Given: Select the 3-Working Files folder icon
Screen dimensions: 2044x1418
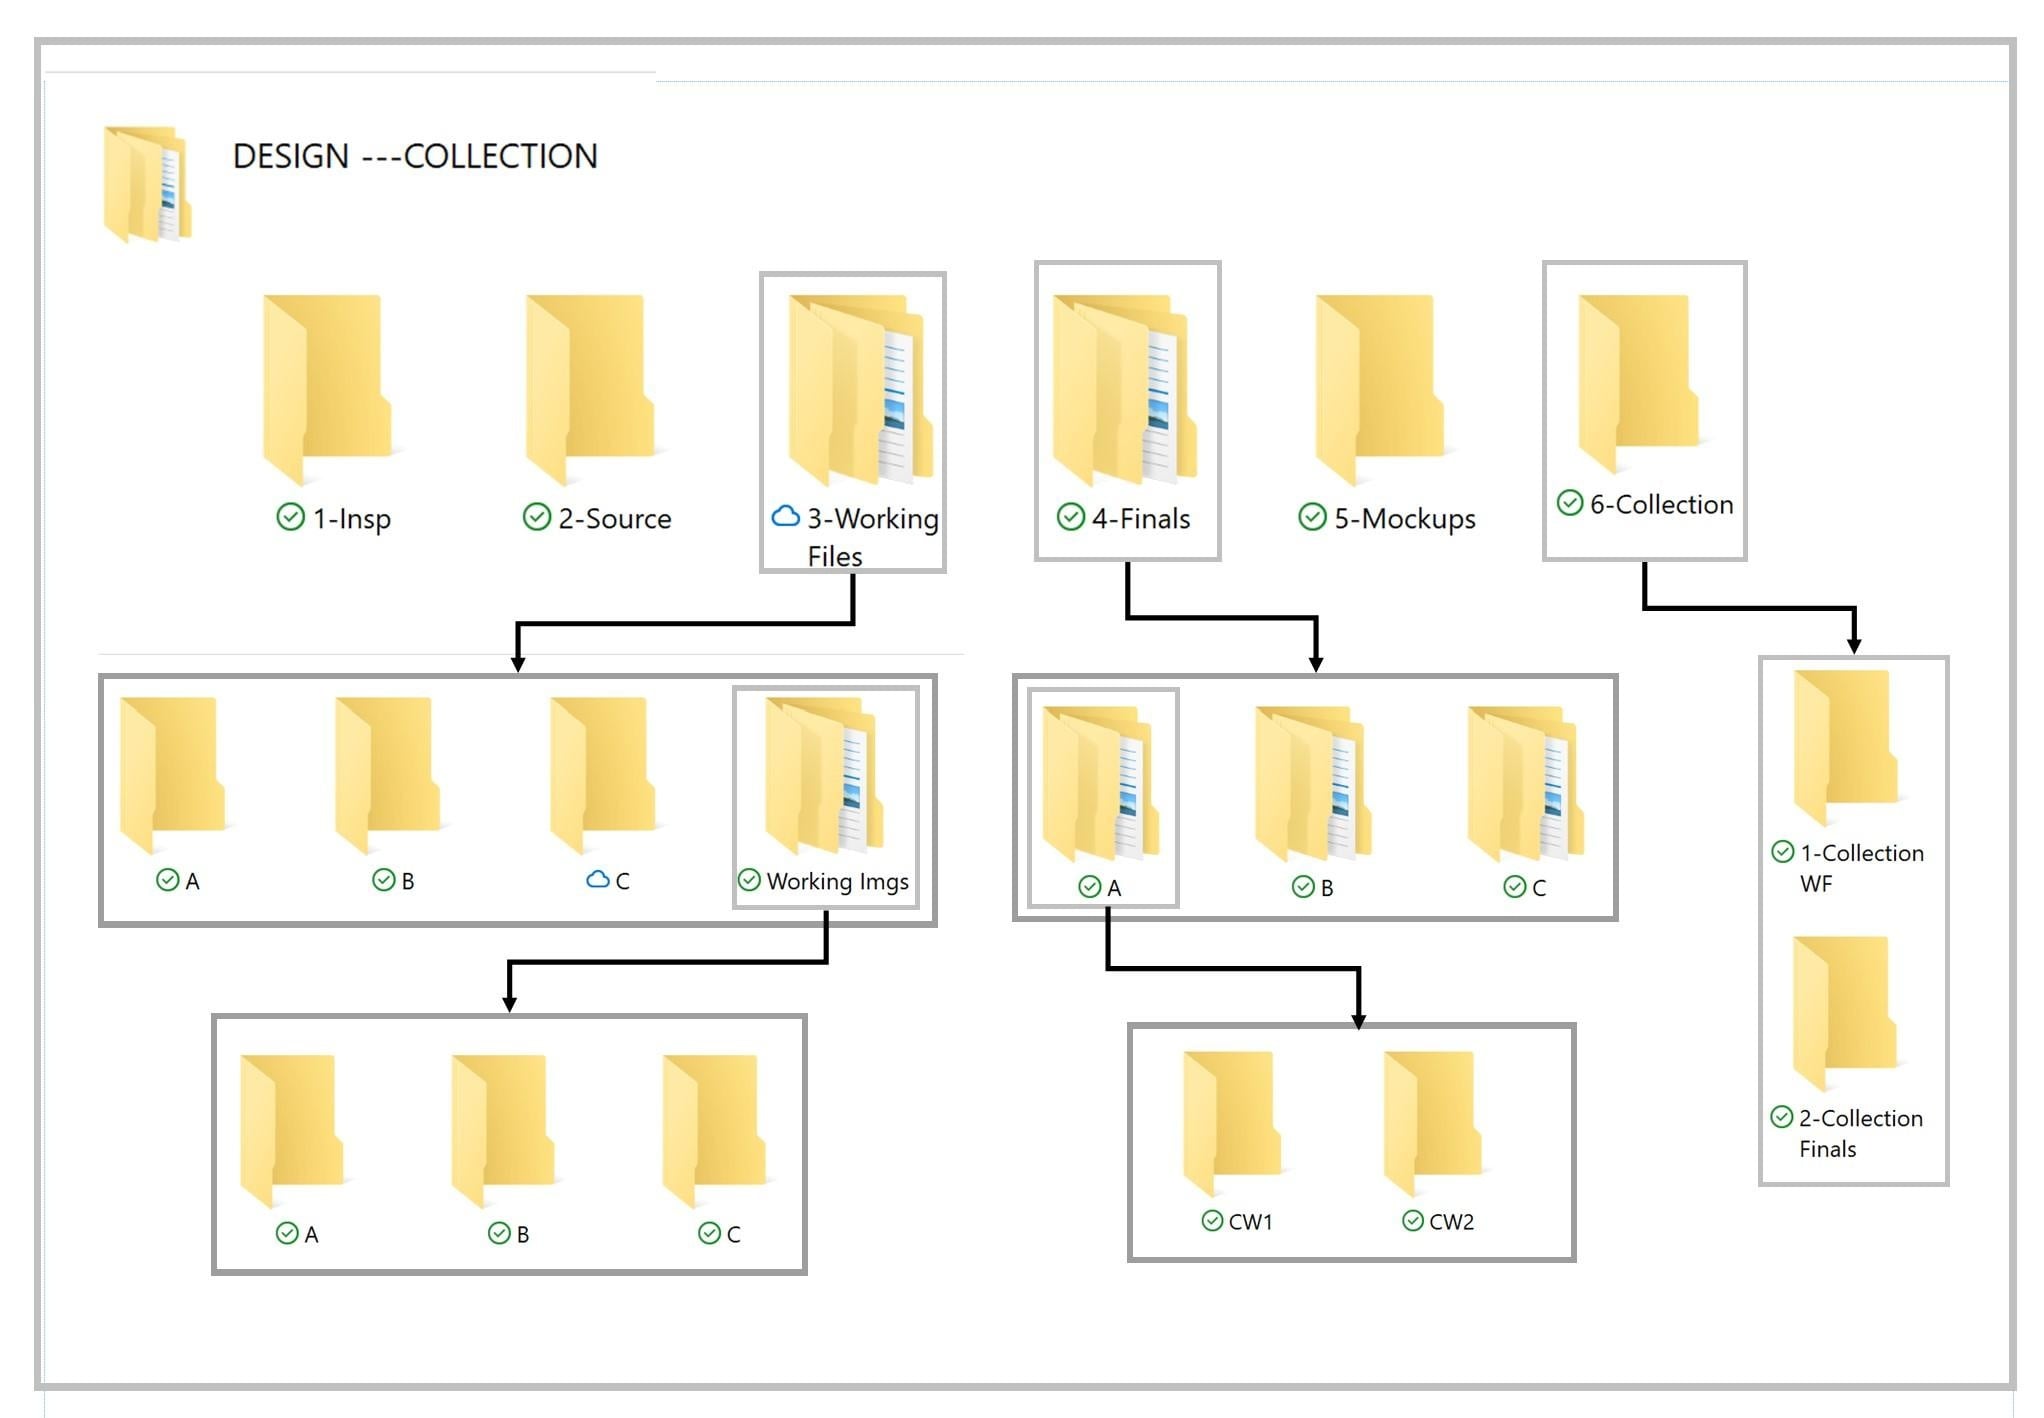Looking at the screenshot, I should pos(860,389).
